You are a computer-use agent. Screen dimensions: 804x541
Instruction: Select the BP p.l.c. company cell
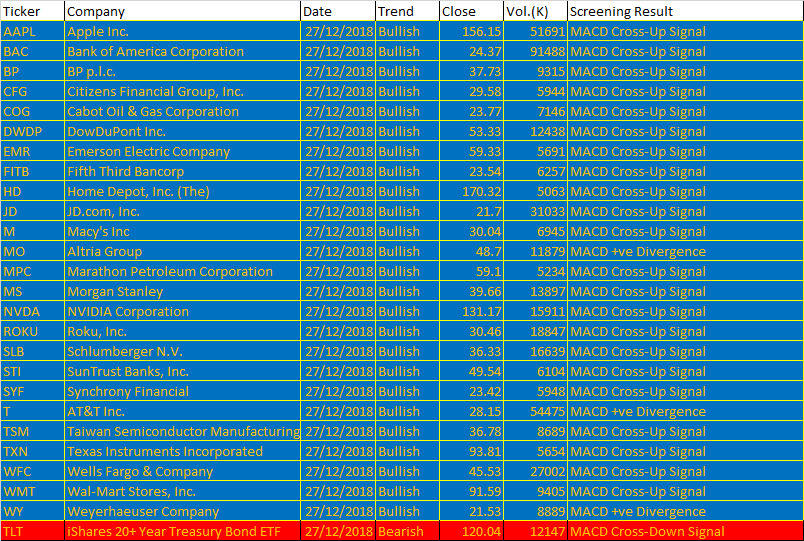pyautogui.click(x=182, y=71)
